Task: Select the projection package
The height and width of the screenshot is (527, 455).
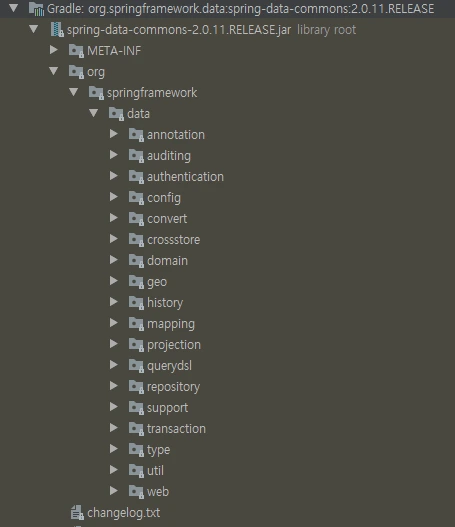Action: click(174, 345)
